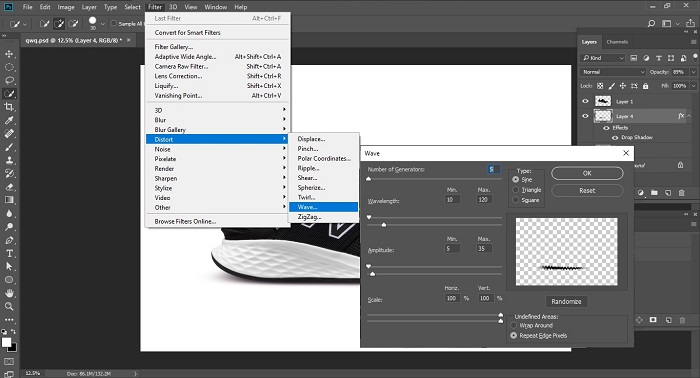Screen dimensions: 700x378
Task: Click Lock transparent pixels icon
Action: coord(600,86)
